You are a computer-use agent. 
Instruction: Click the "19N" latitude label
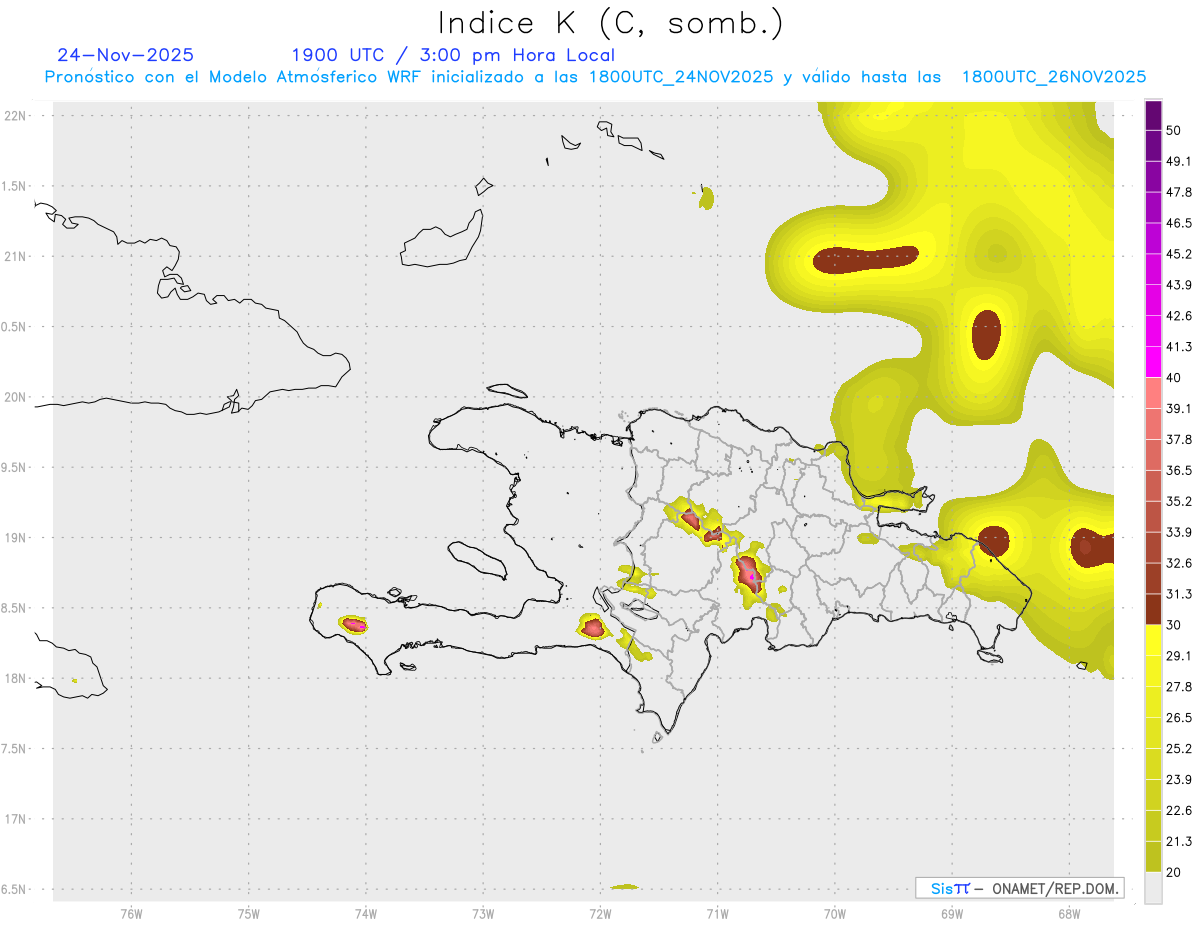(x=16, y=538)
